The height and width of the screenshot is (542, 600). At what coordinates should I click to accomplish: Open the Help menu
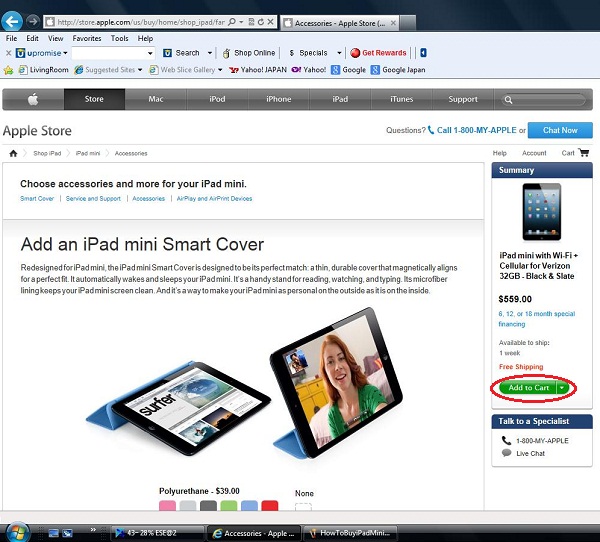coord(145,38)
